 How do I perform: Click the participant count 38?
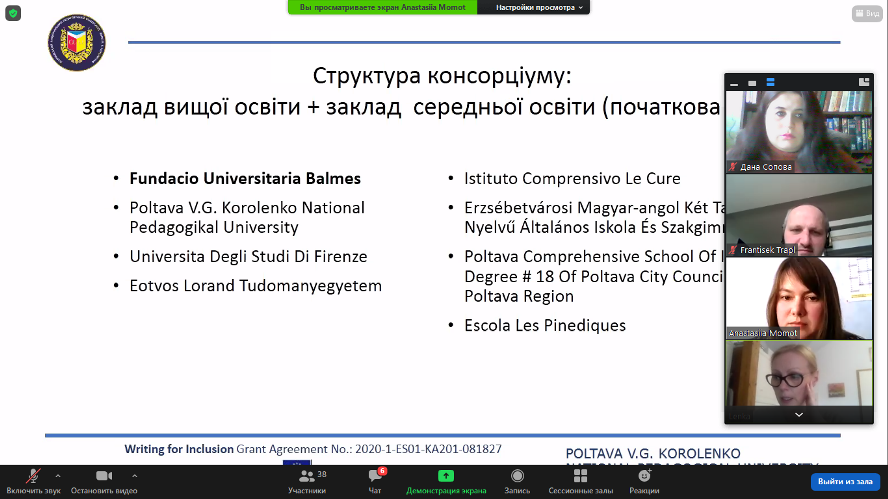[x=322, y=474]
